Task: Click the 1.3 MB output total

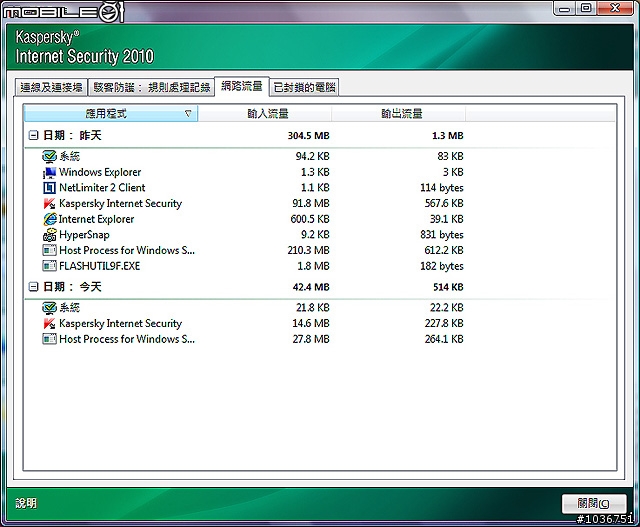Action: coord(448,136)
